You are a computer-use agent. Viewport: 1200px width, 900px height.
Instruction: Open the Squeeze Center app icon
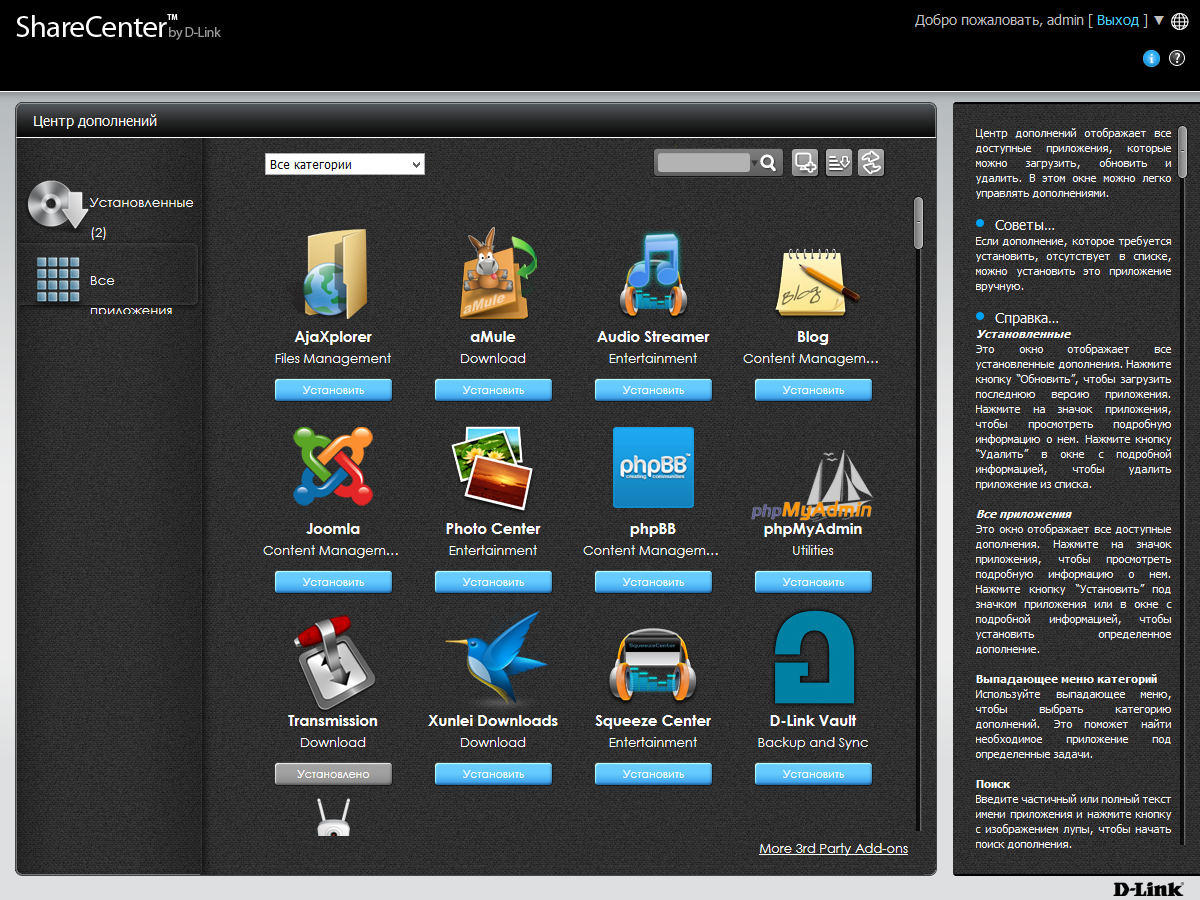tap(653, 663)
